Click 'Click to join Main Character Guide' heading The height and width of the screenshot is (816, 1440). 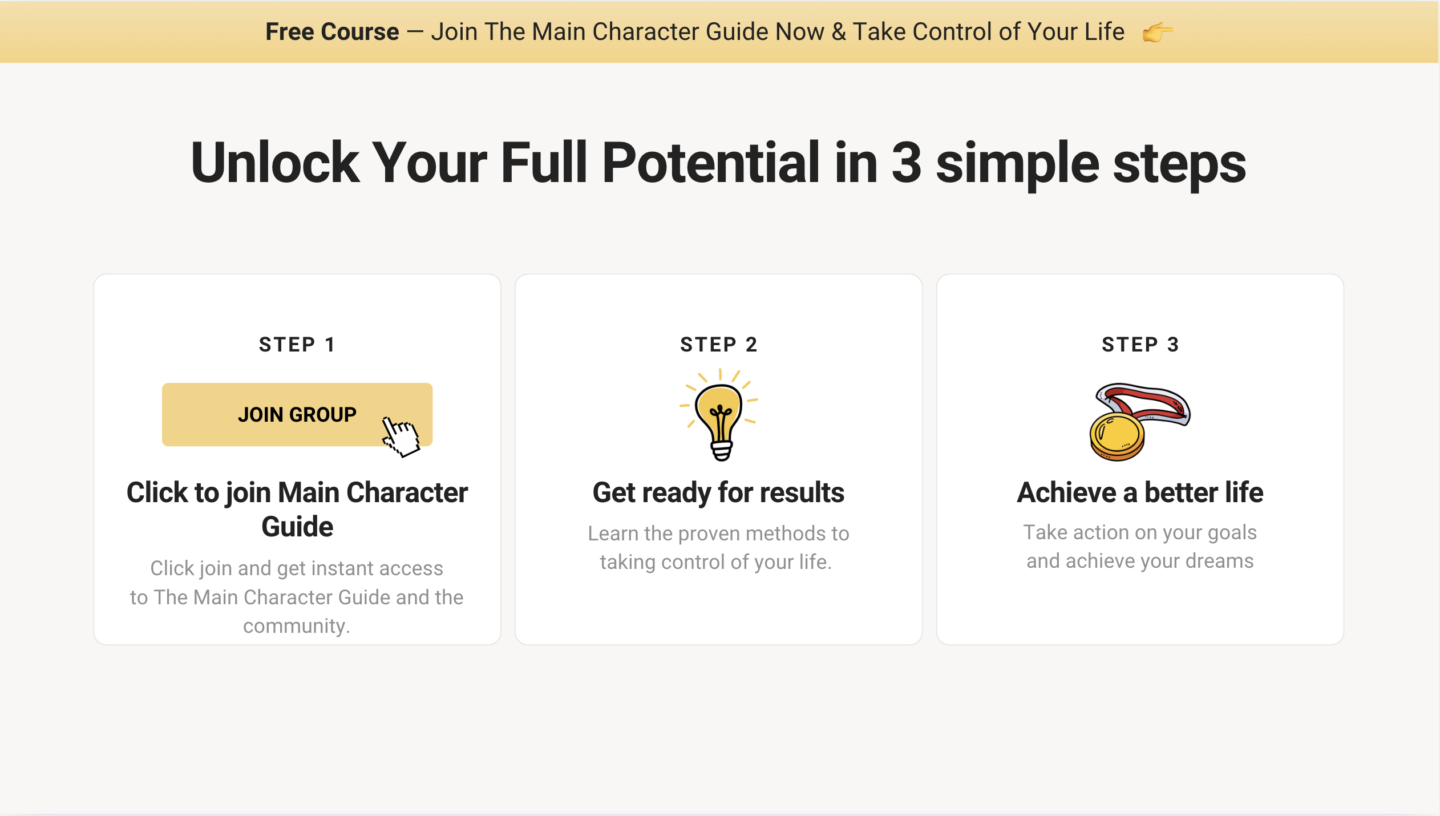coord(297,509)
